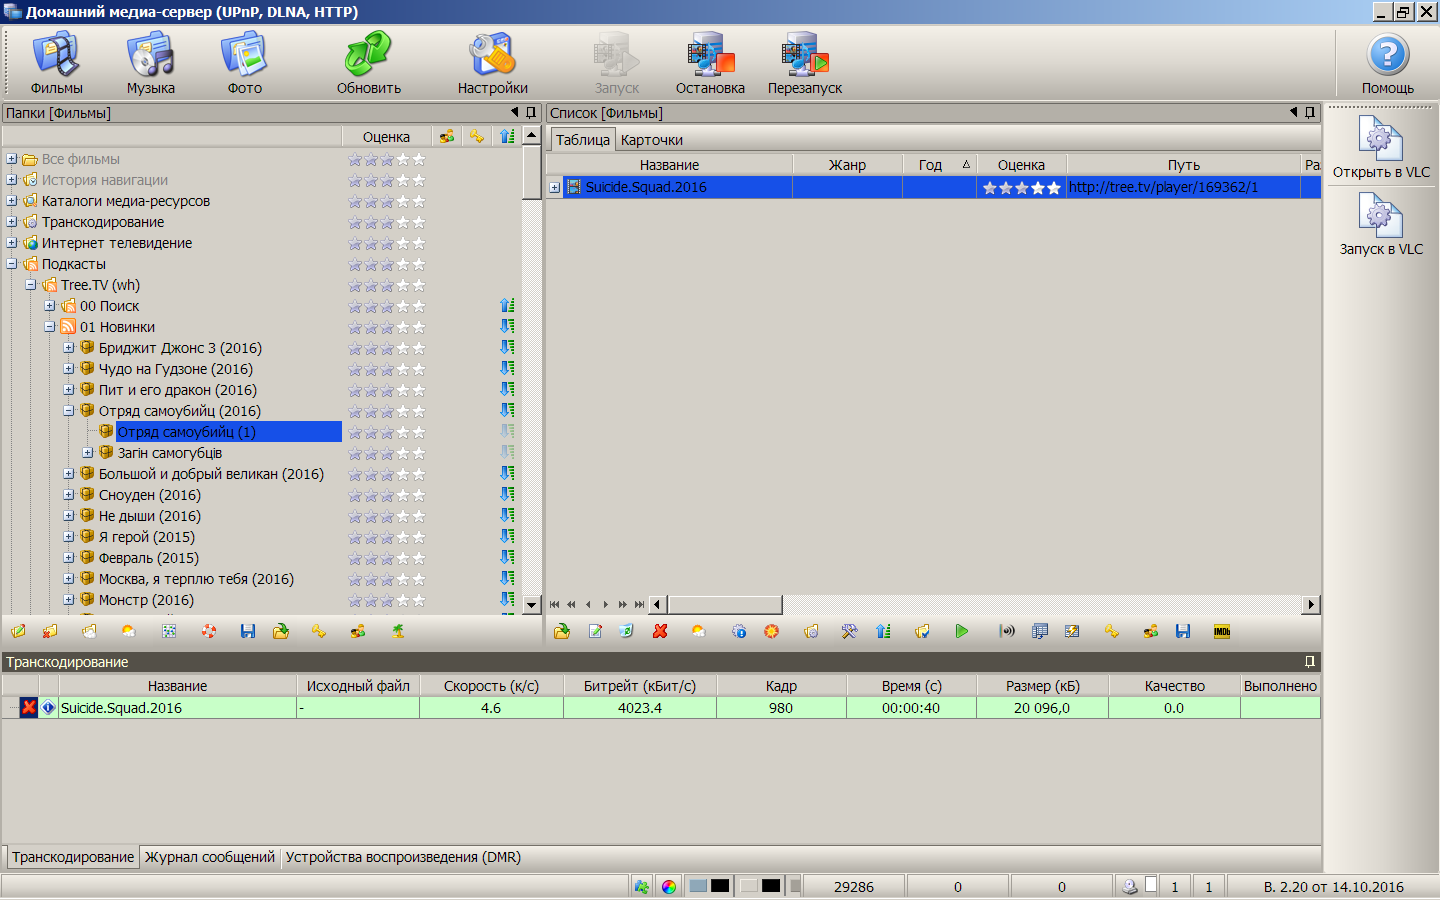Sort list by Год column header
Viewport: 1440px width, 900px height.
point(931,165)
